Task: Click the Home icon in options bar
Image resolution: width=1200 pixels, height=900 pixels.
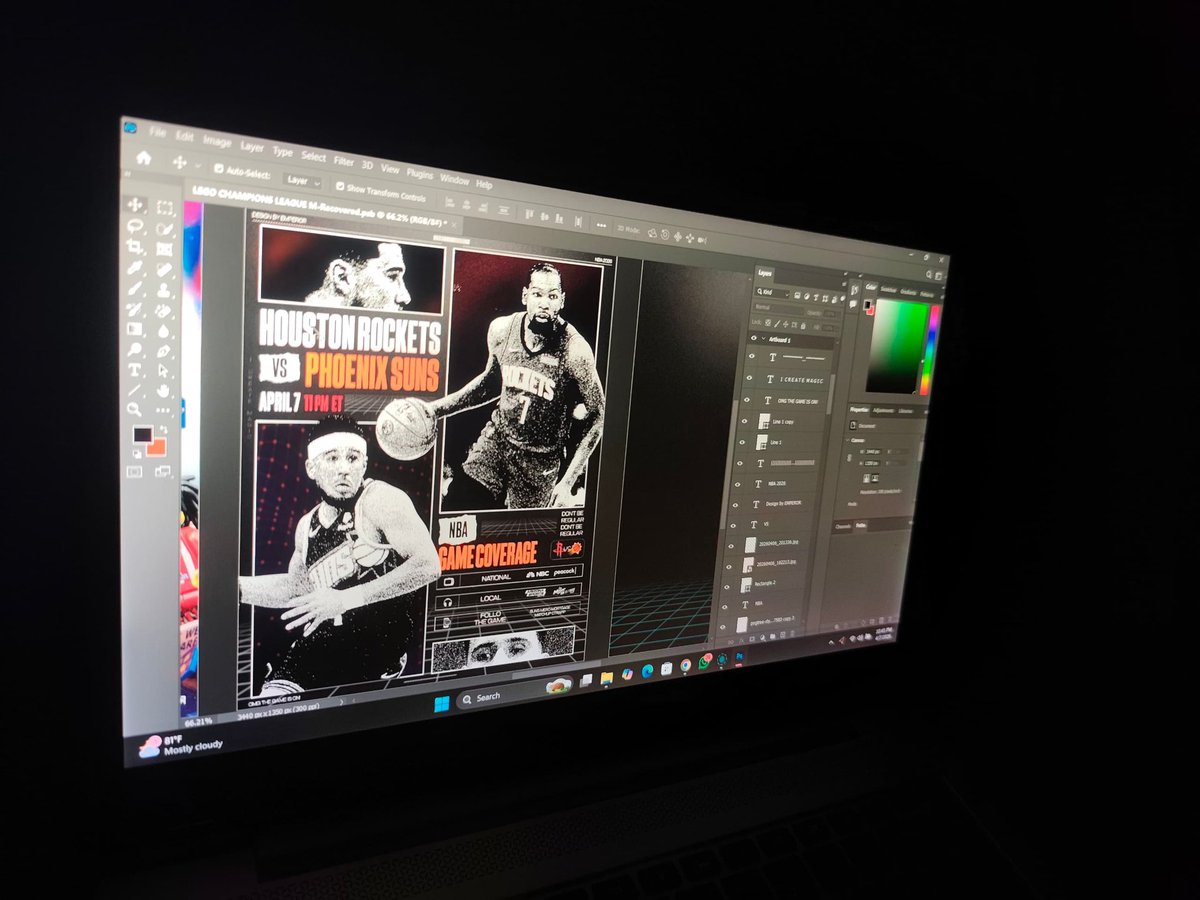Action: (x=144, y=158)
